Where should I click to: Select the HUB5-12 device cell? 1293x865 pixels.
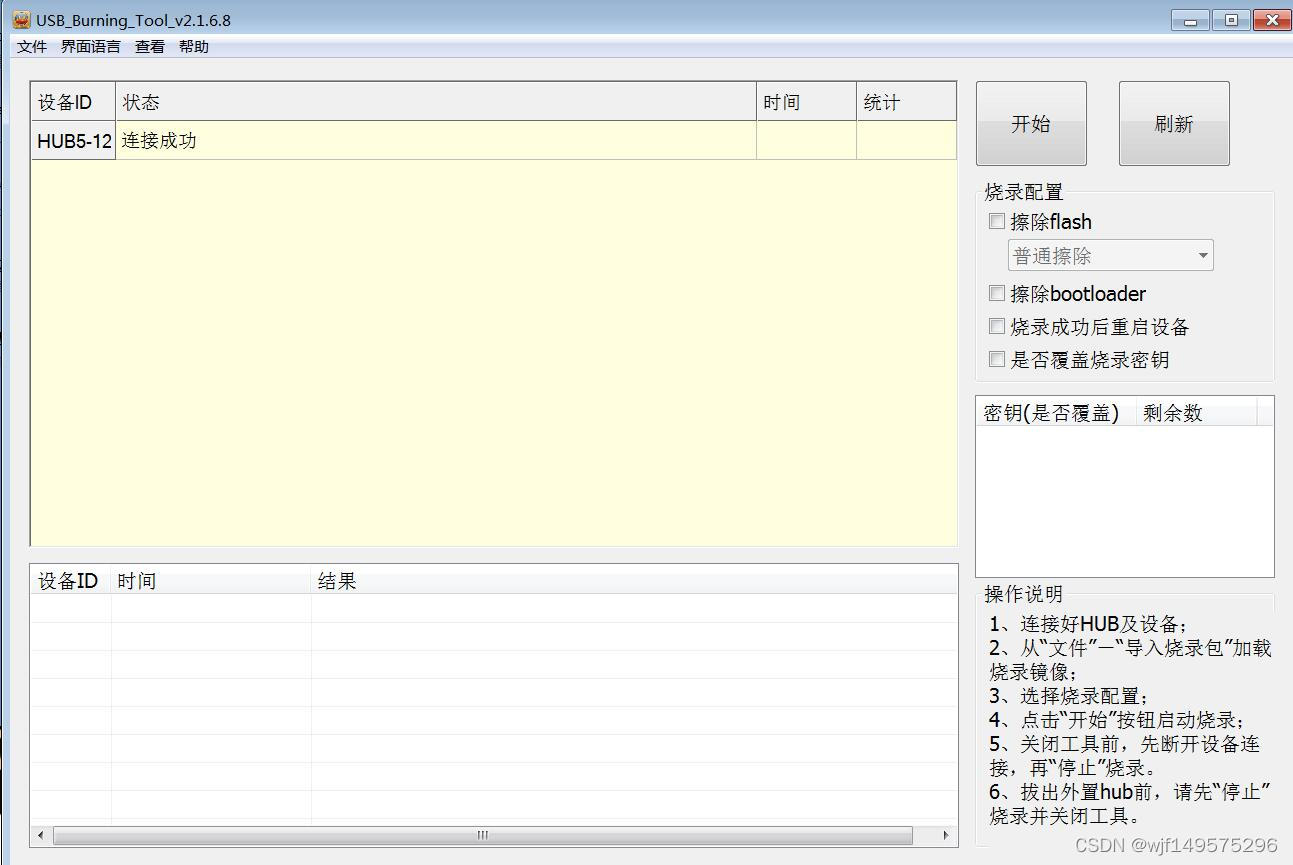pyautogui.click(x=74, y=141)
